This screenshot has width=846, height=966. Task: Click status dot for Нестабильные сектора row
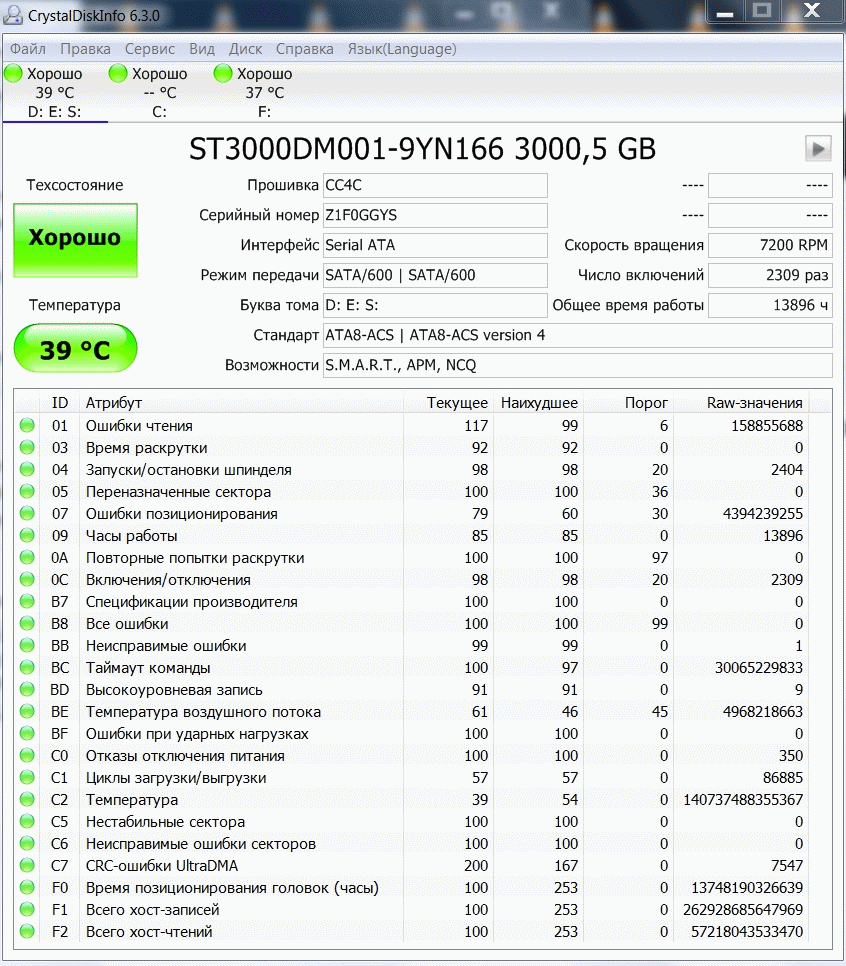click(27, 821)
